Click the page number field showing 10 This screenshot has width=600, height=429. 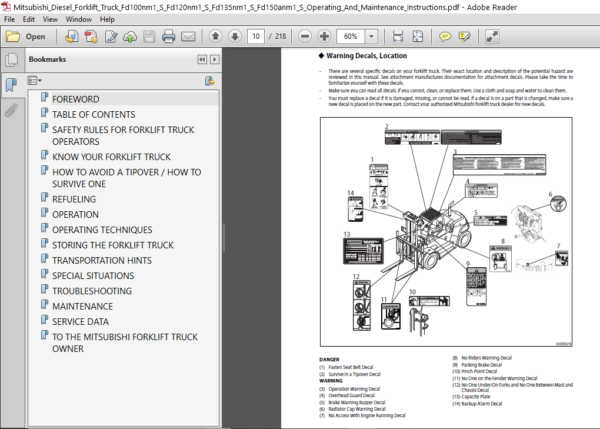pos(256,36)
